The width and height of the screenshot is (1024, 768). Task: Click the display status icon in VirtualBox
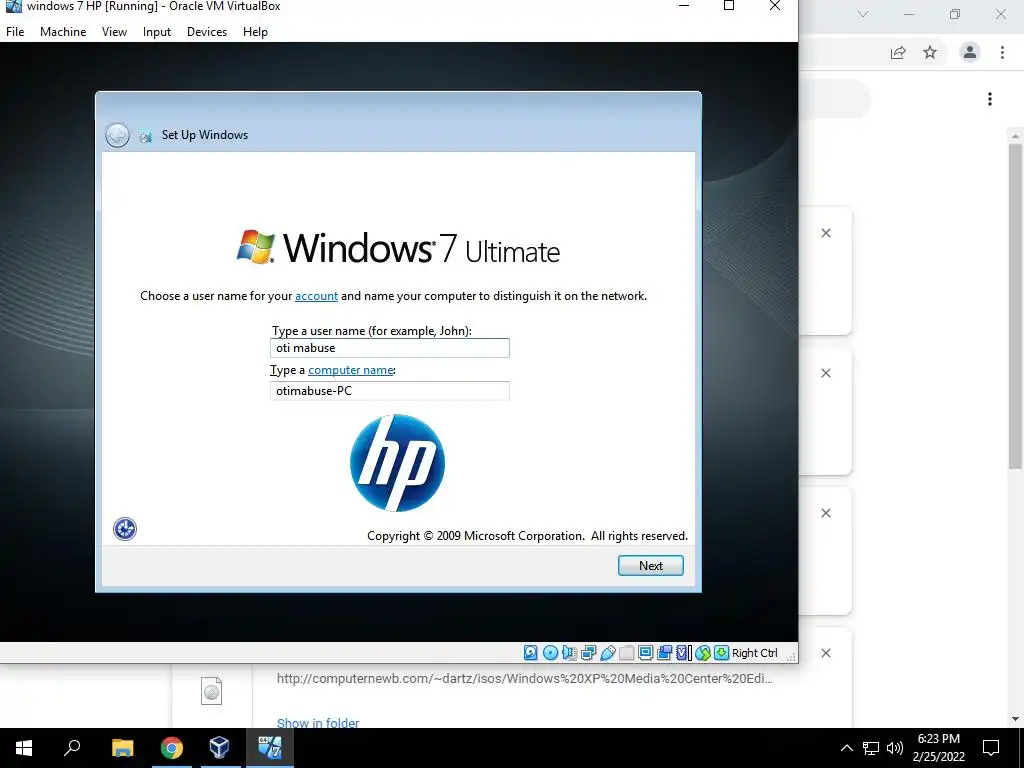pyautogui.click(x=646, y=652)
